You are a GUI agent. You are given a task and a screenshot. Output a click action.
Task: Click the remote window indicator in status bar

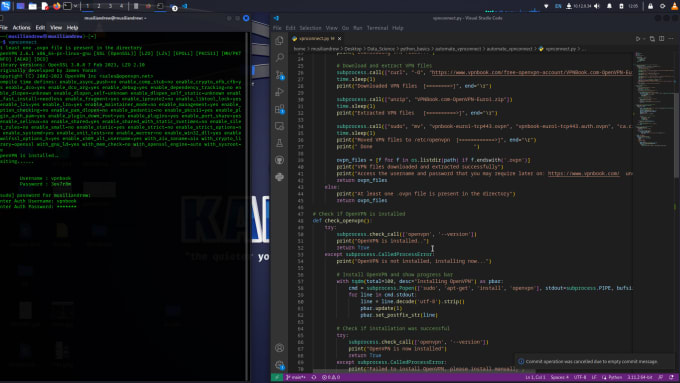coord(276,377)
